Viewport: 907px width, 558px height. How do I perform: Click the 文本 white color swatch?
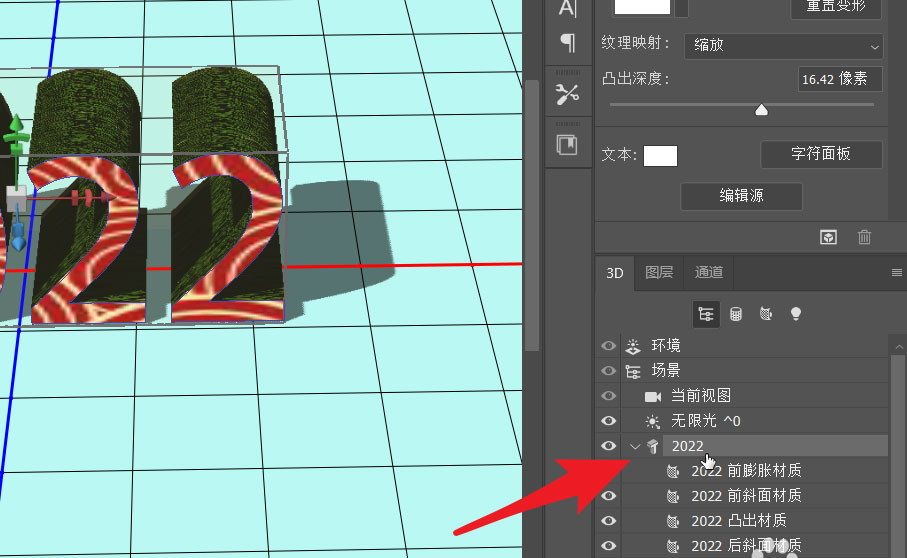(x=660, y=155)
